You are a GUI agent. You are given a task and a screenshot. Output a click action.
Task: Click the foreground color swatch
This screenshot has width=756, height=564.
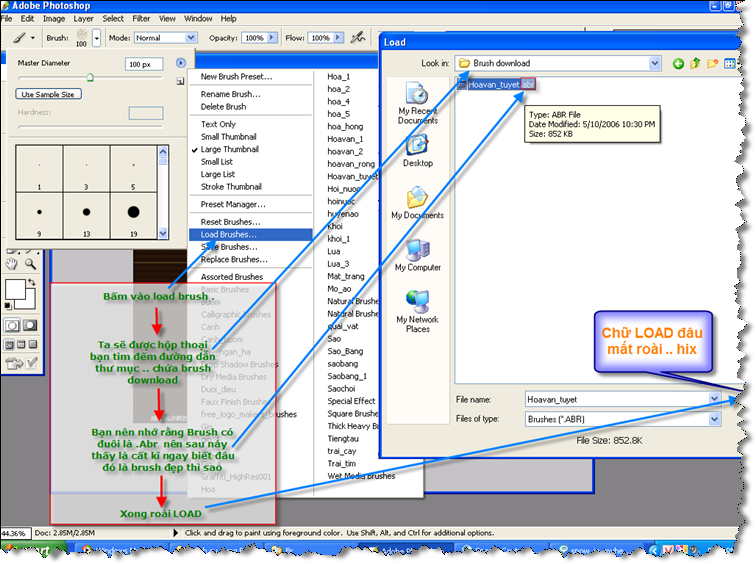(14, 289)
